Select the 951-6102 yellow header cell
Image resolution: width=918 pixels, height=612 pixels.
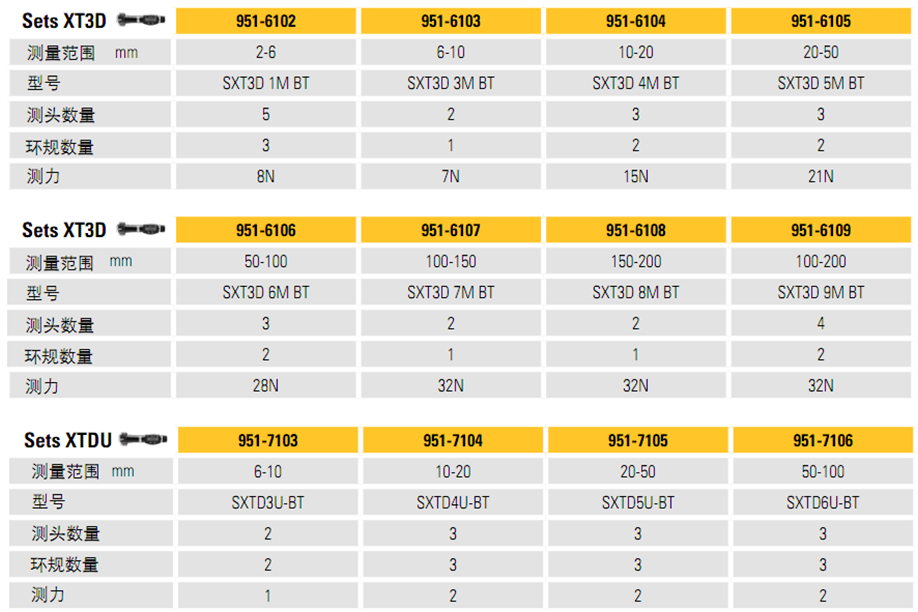(266, 21)
